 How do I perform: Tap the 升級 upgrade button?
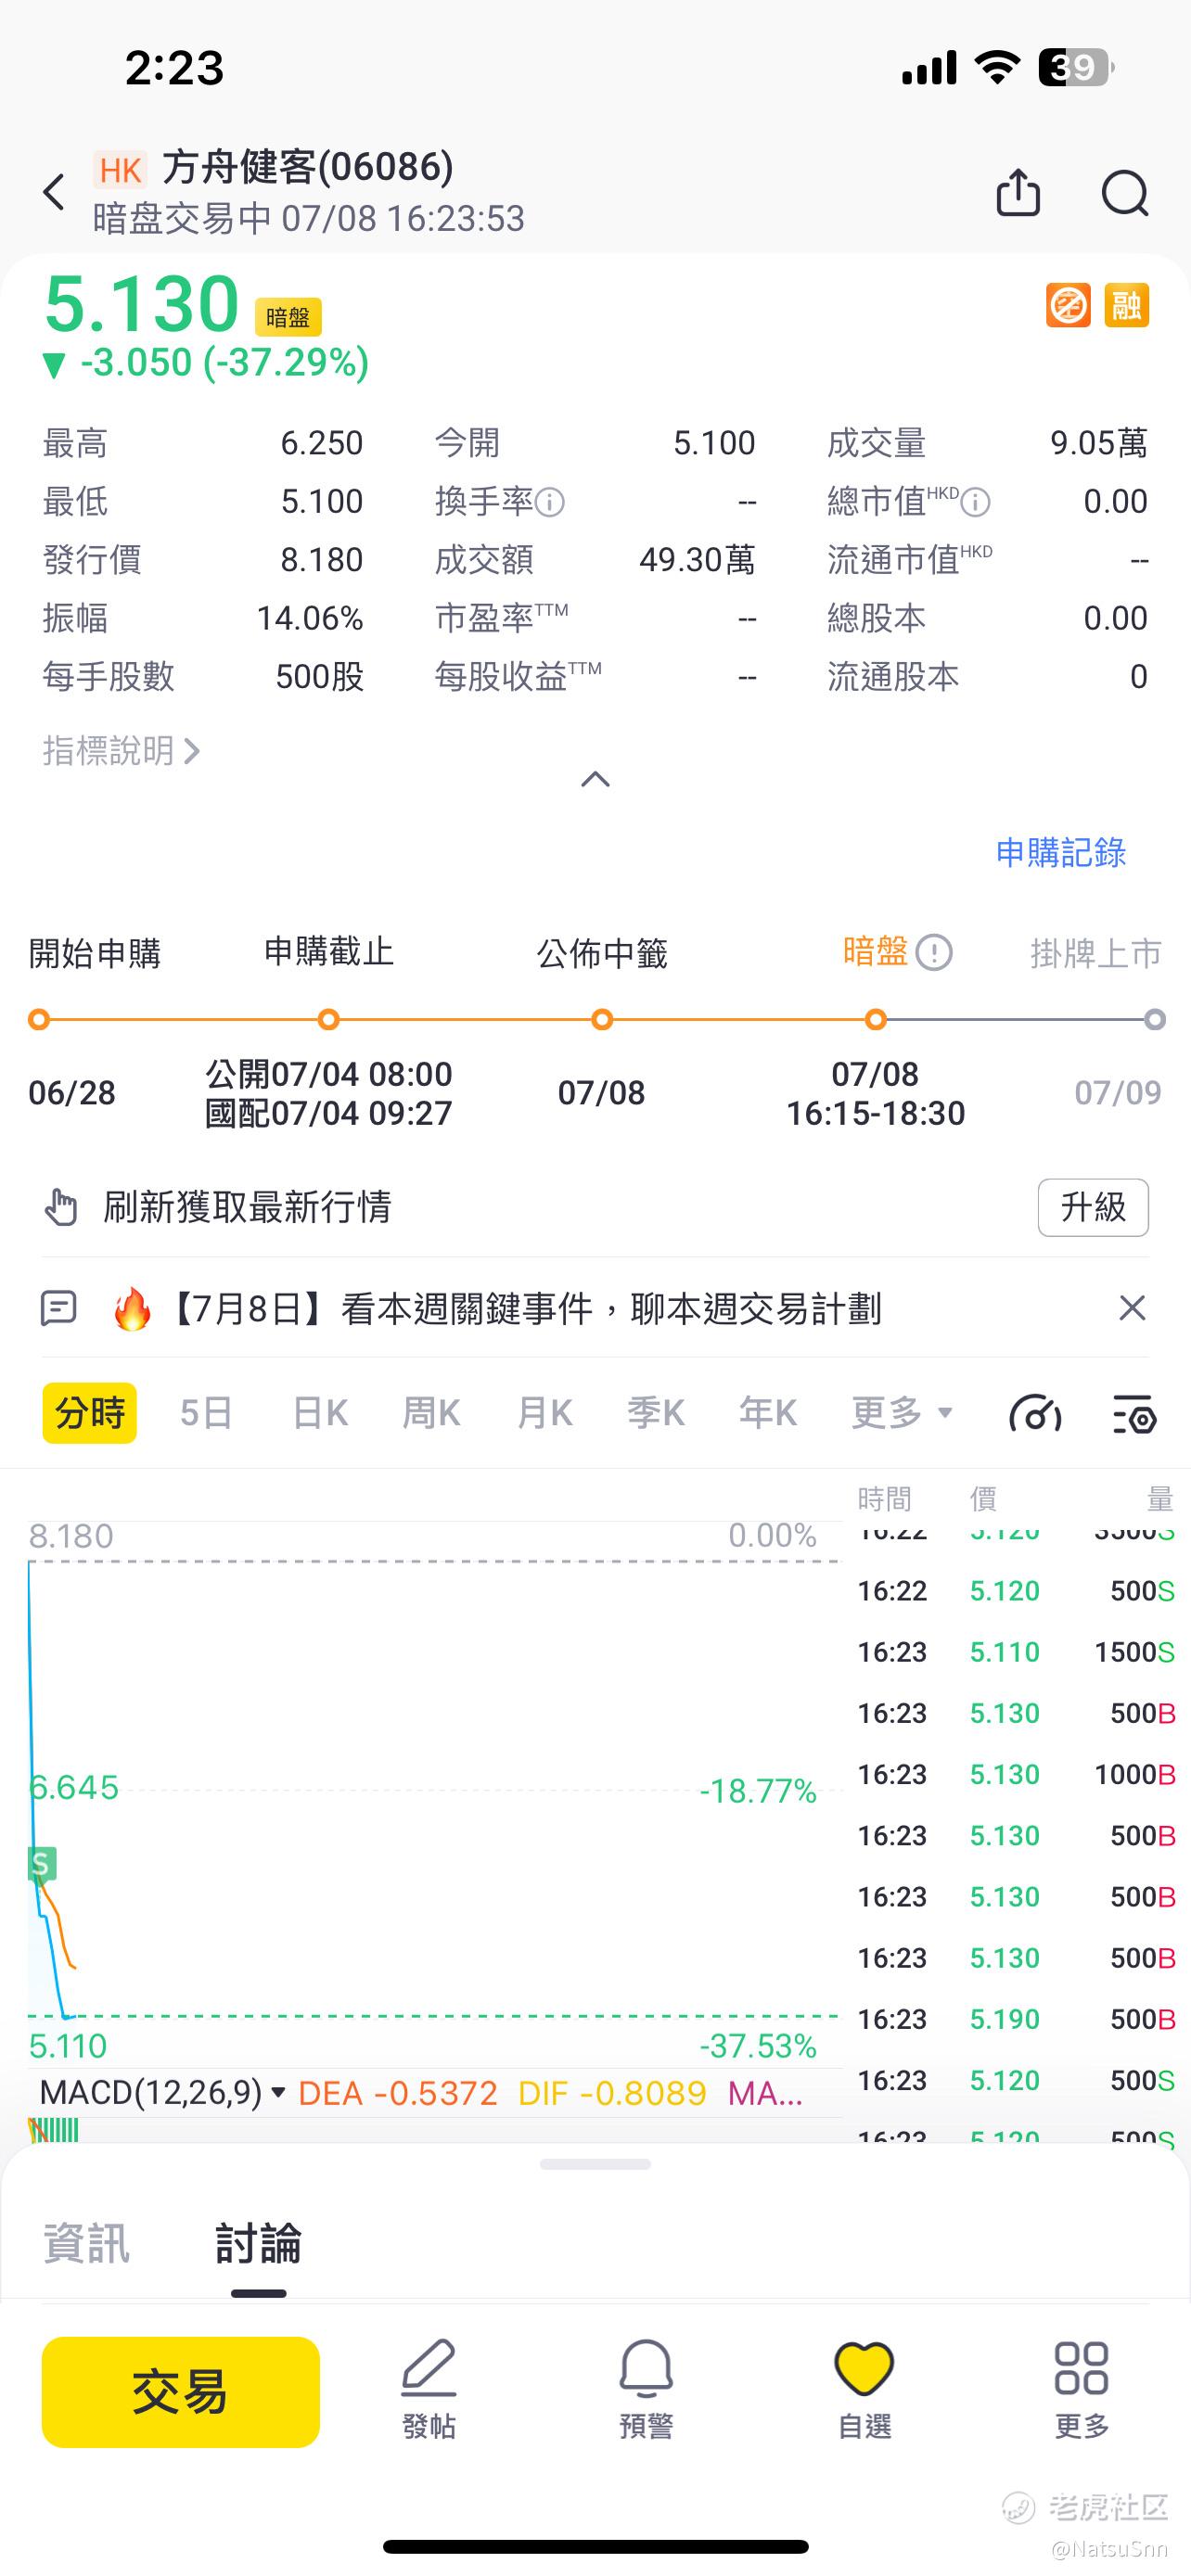pyautogui.click(x=1093, y=1207)
